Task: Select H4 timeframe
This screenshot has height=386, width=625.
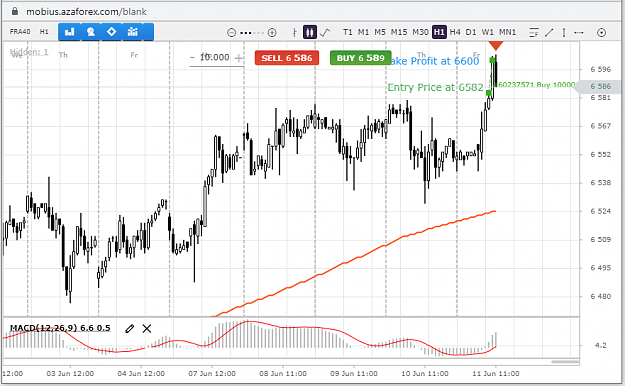Action: pyautogui.click(x=455, y=32)
